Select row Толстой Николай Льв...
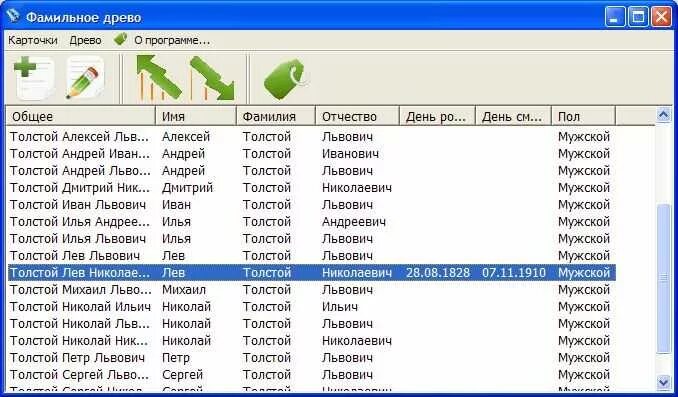The width and height of the screenshot is (678, 397). (x=311, y=324)
